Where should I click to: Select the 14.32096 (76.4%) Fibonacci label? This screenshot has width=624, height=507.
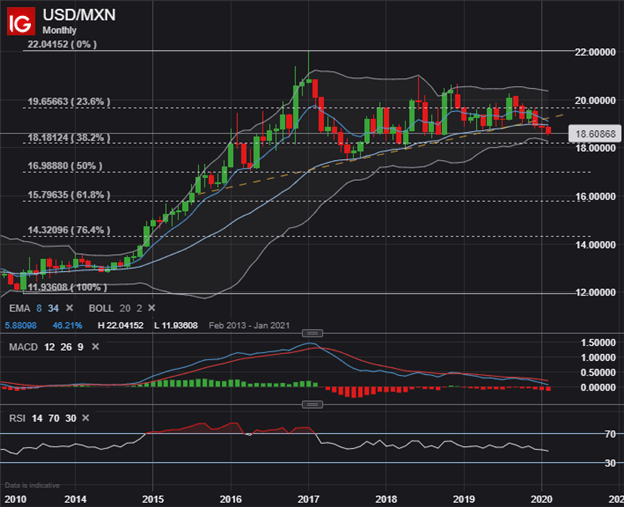tap(69, 230)
